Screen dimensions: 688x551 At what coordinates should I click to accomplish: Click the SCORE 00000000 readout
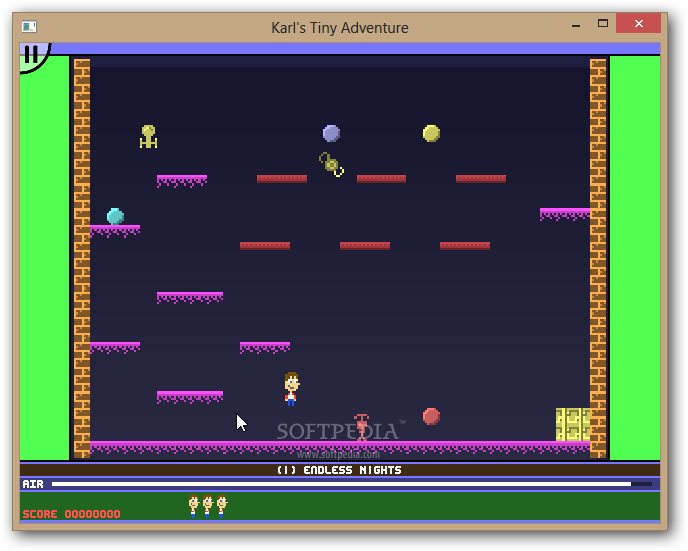pyautogui.click(x=71, y=514)
